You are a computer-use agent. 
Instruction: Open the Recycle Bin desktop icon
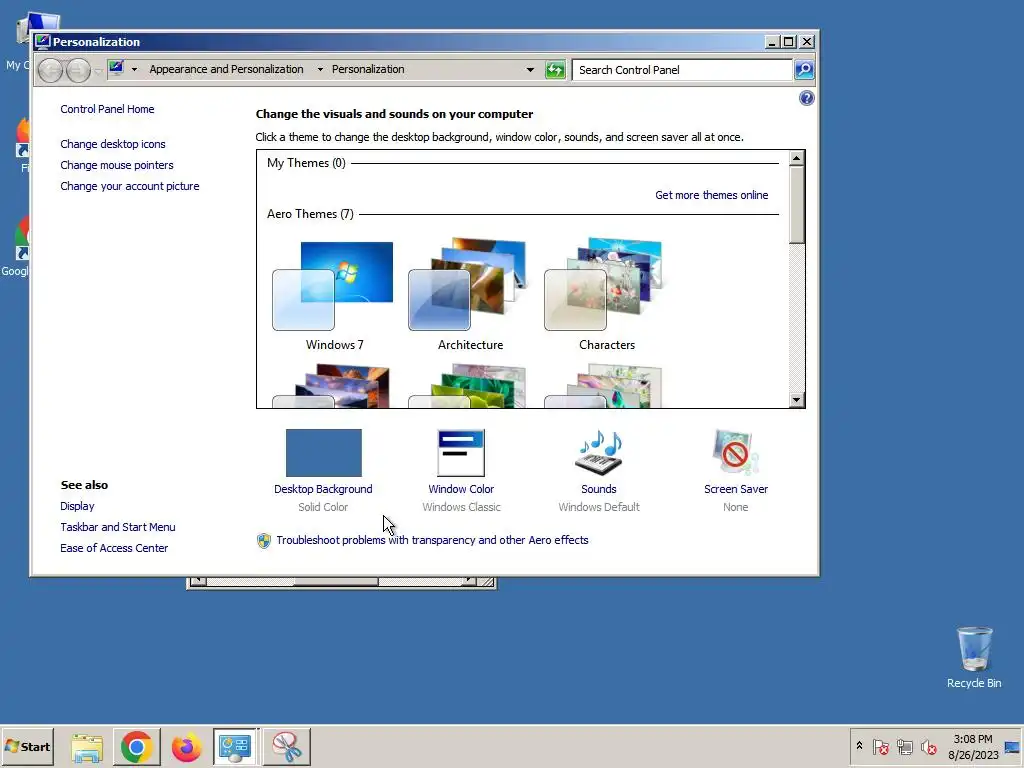click(x=974, y=658)
